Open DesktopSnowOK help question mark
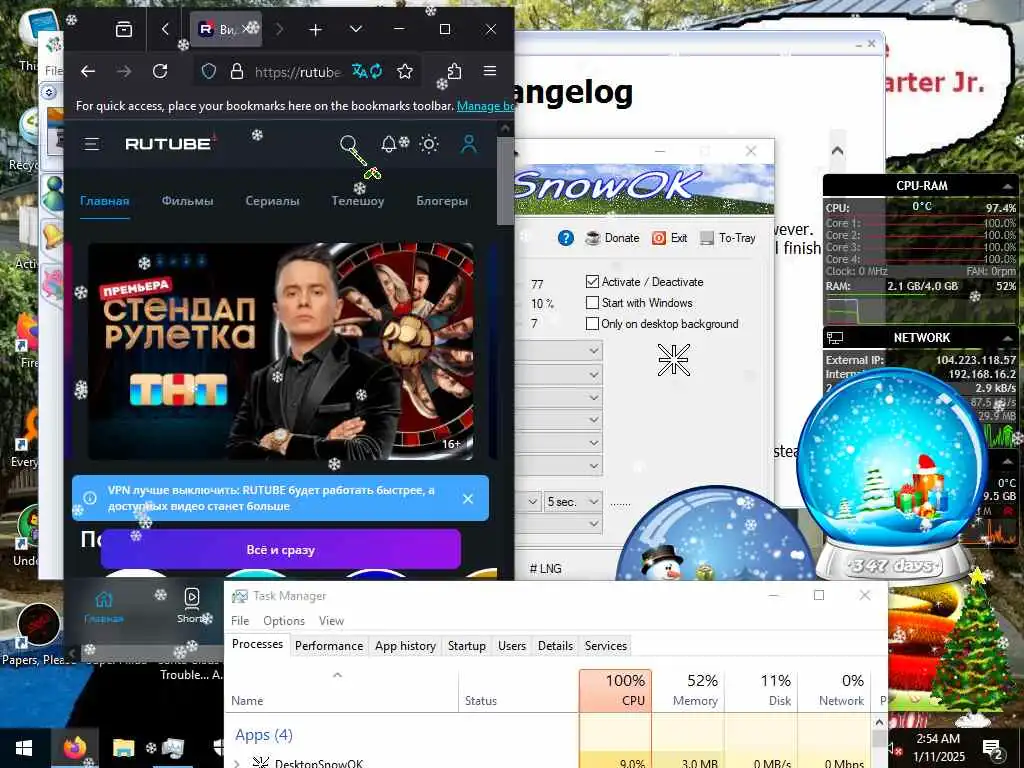Viewport: 1024px width, 768px height. click(x=566, y=238)
